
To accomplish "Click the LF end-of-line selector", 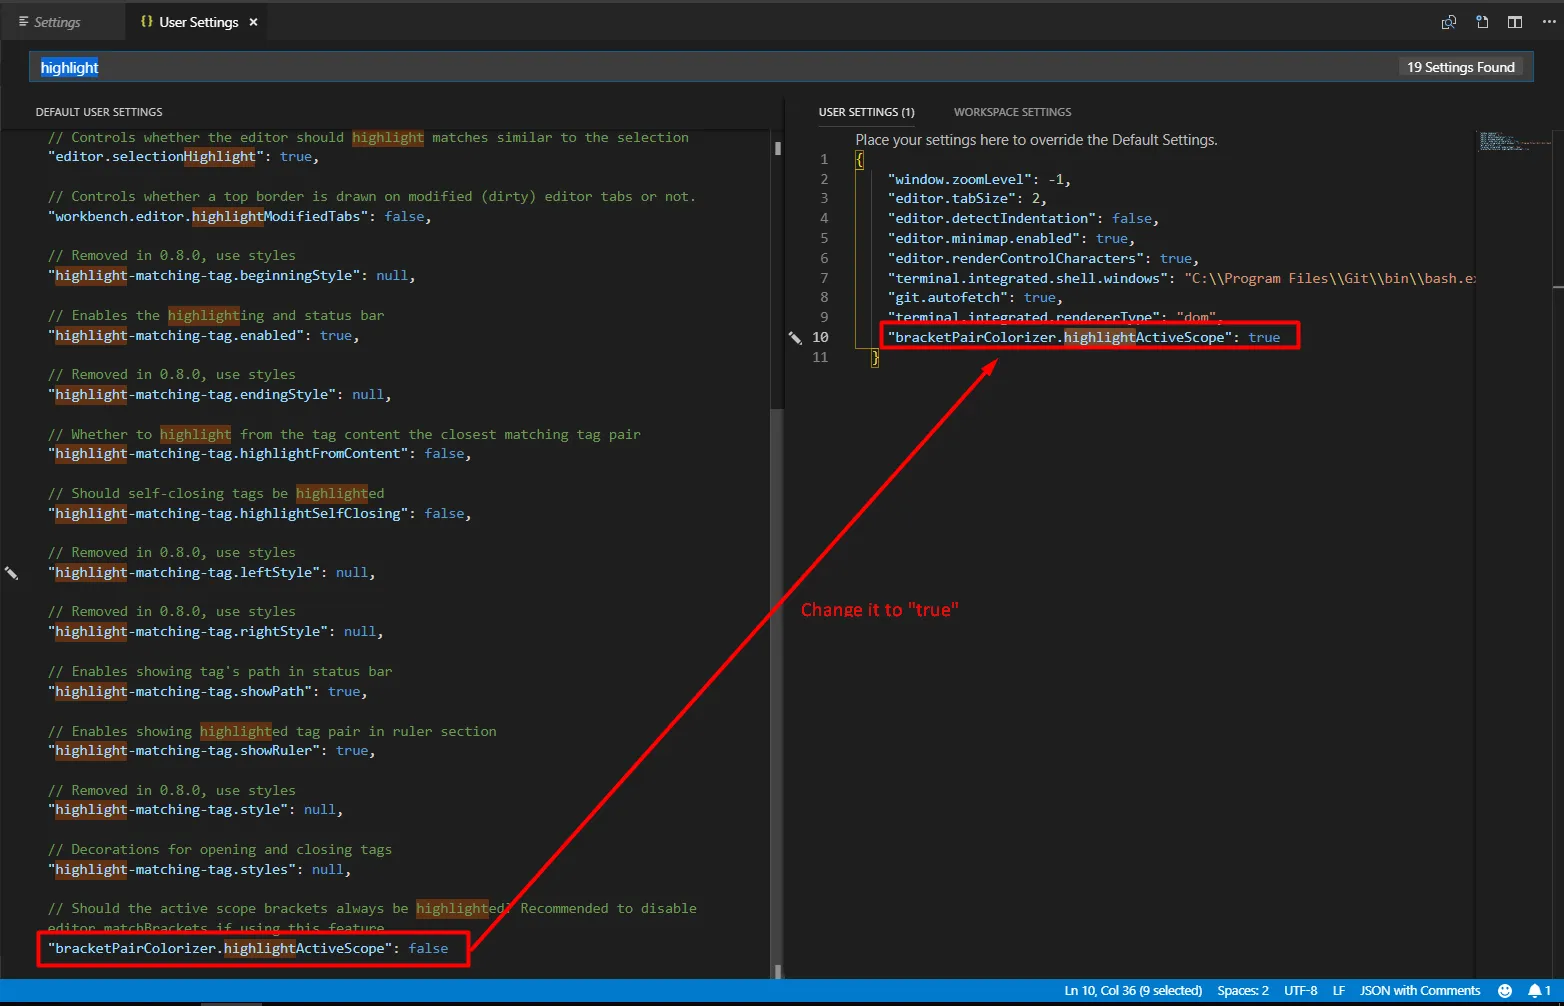I will [1338, 990].
